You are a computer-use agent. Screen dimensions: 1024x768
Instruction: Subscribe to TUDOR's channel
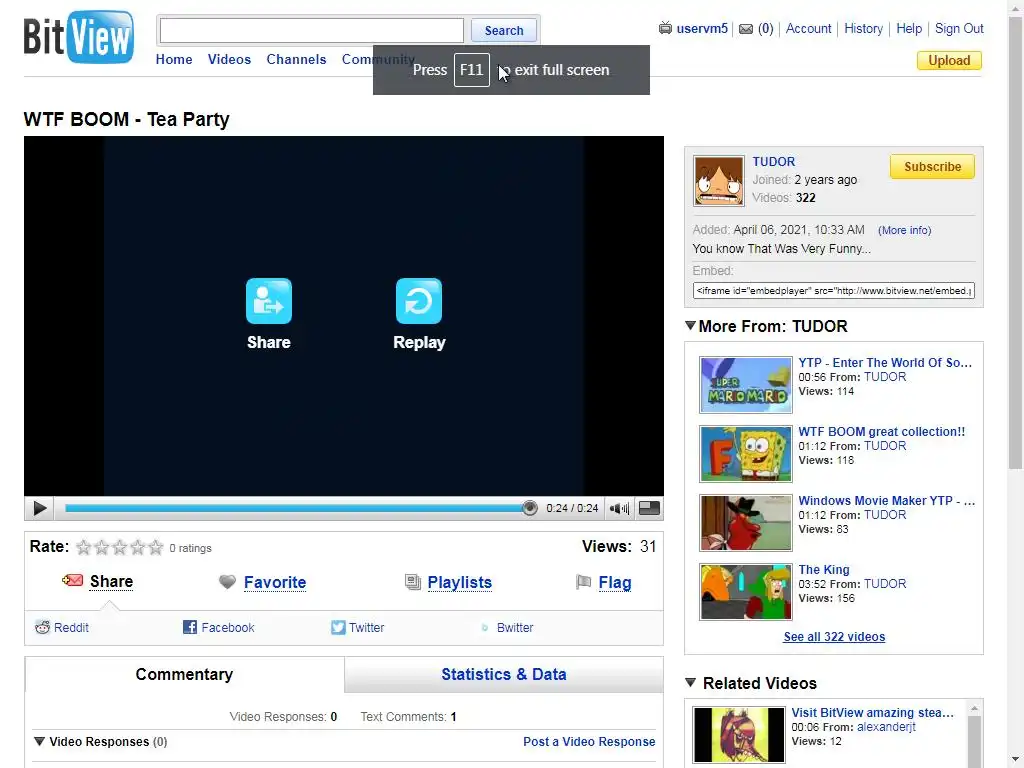pyautogui.click(x=932, y=167)
